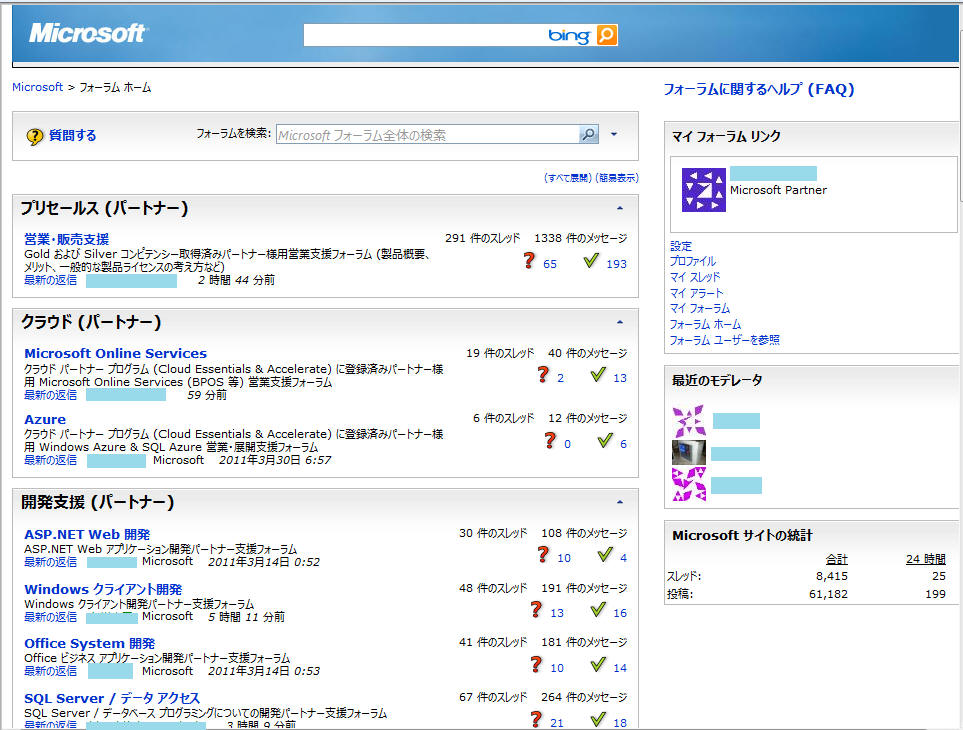963x730 pixels.
Task: Open the forum search options dropdown arrow
Action: (614, 134)
